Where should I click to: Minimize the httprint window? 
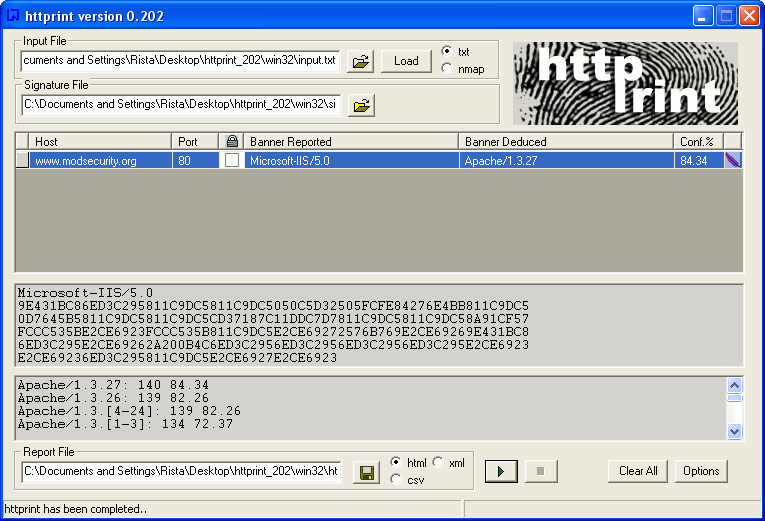703,16
